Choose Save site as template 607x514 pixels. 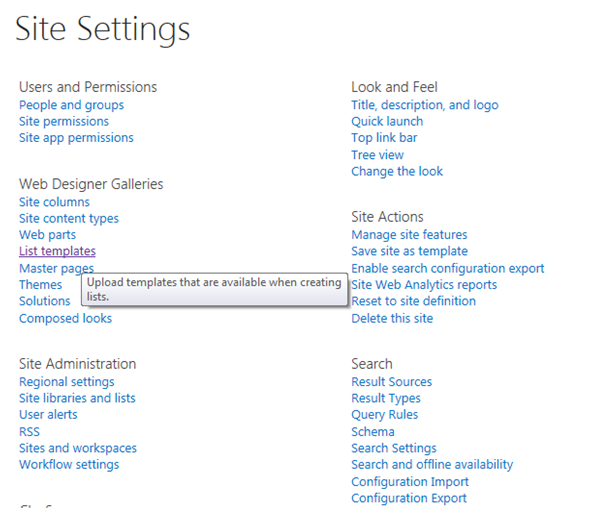(410, 251)
